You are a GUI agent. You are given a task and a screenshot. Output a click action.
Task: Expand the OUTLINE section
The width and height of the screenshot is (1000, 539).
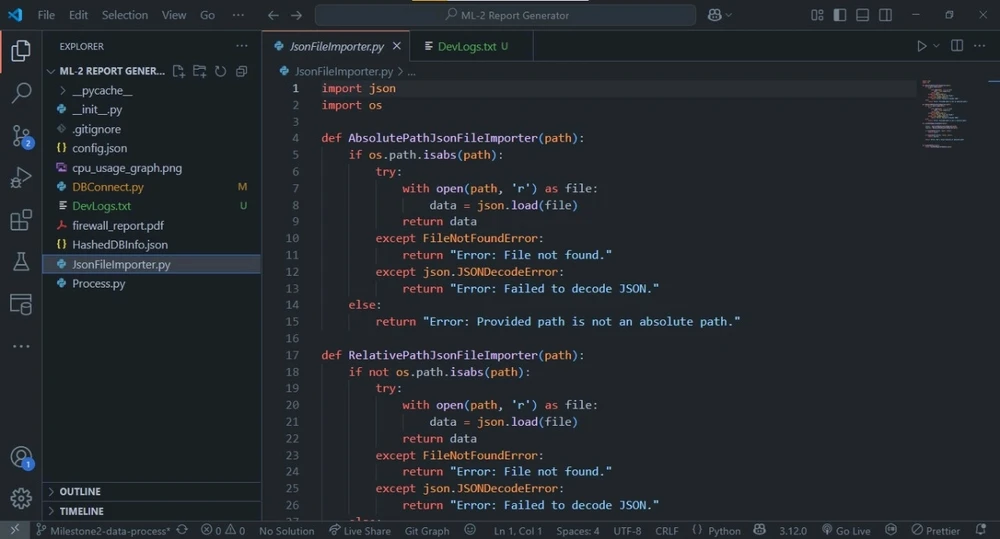(x=80, y=492)
